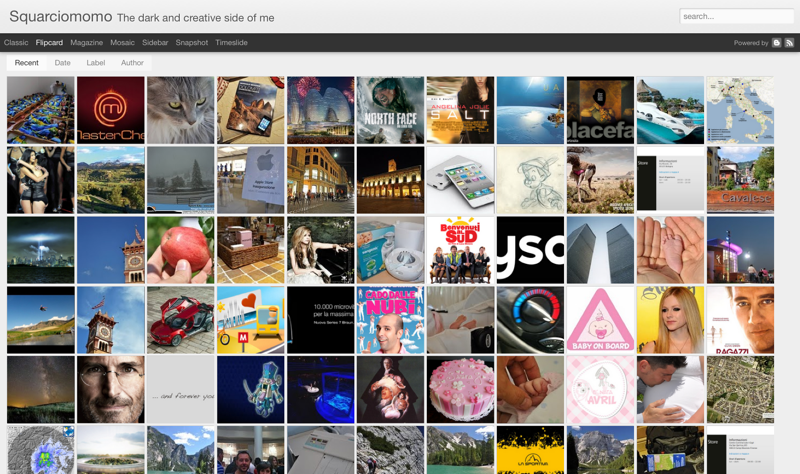Open the RSS feed icon
The width and height of the screenshot is (800, 474).
pyautogui.click(x=789, y=43)
